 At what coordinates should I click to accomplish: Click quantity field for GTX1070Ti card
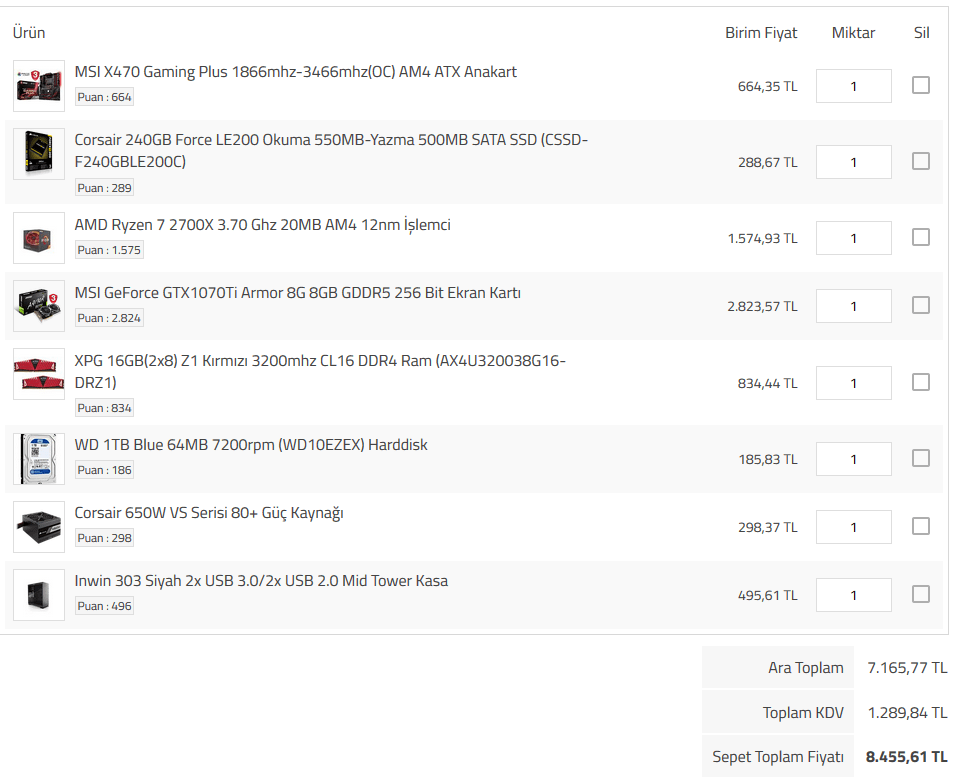coord(853,306)
